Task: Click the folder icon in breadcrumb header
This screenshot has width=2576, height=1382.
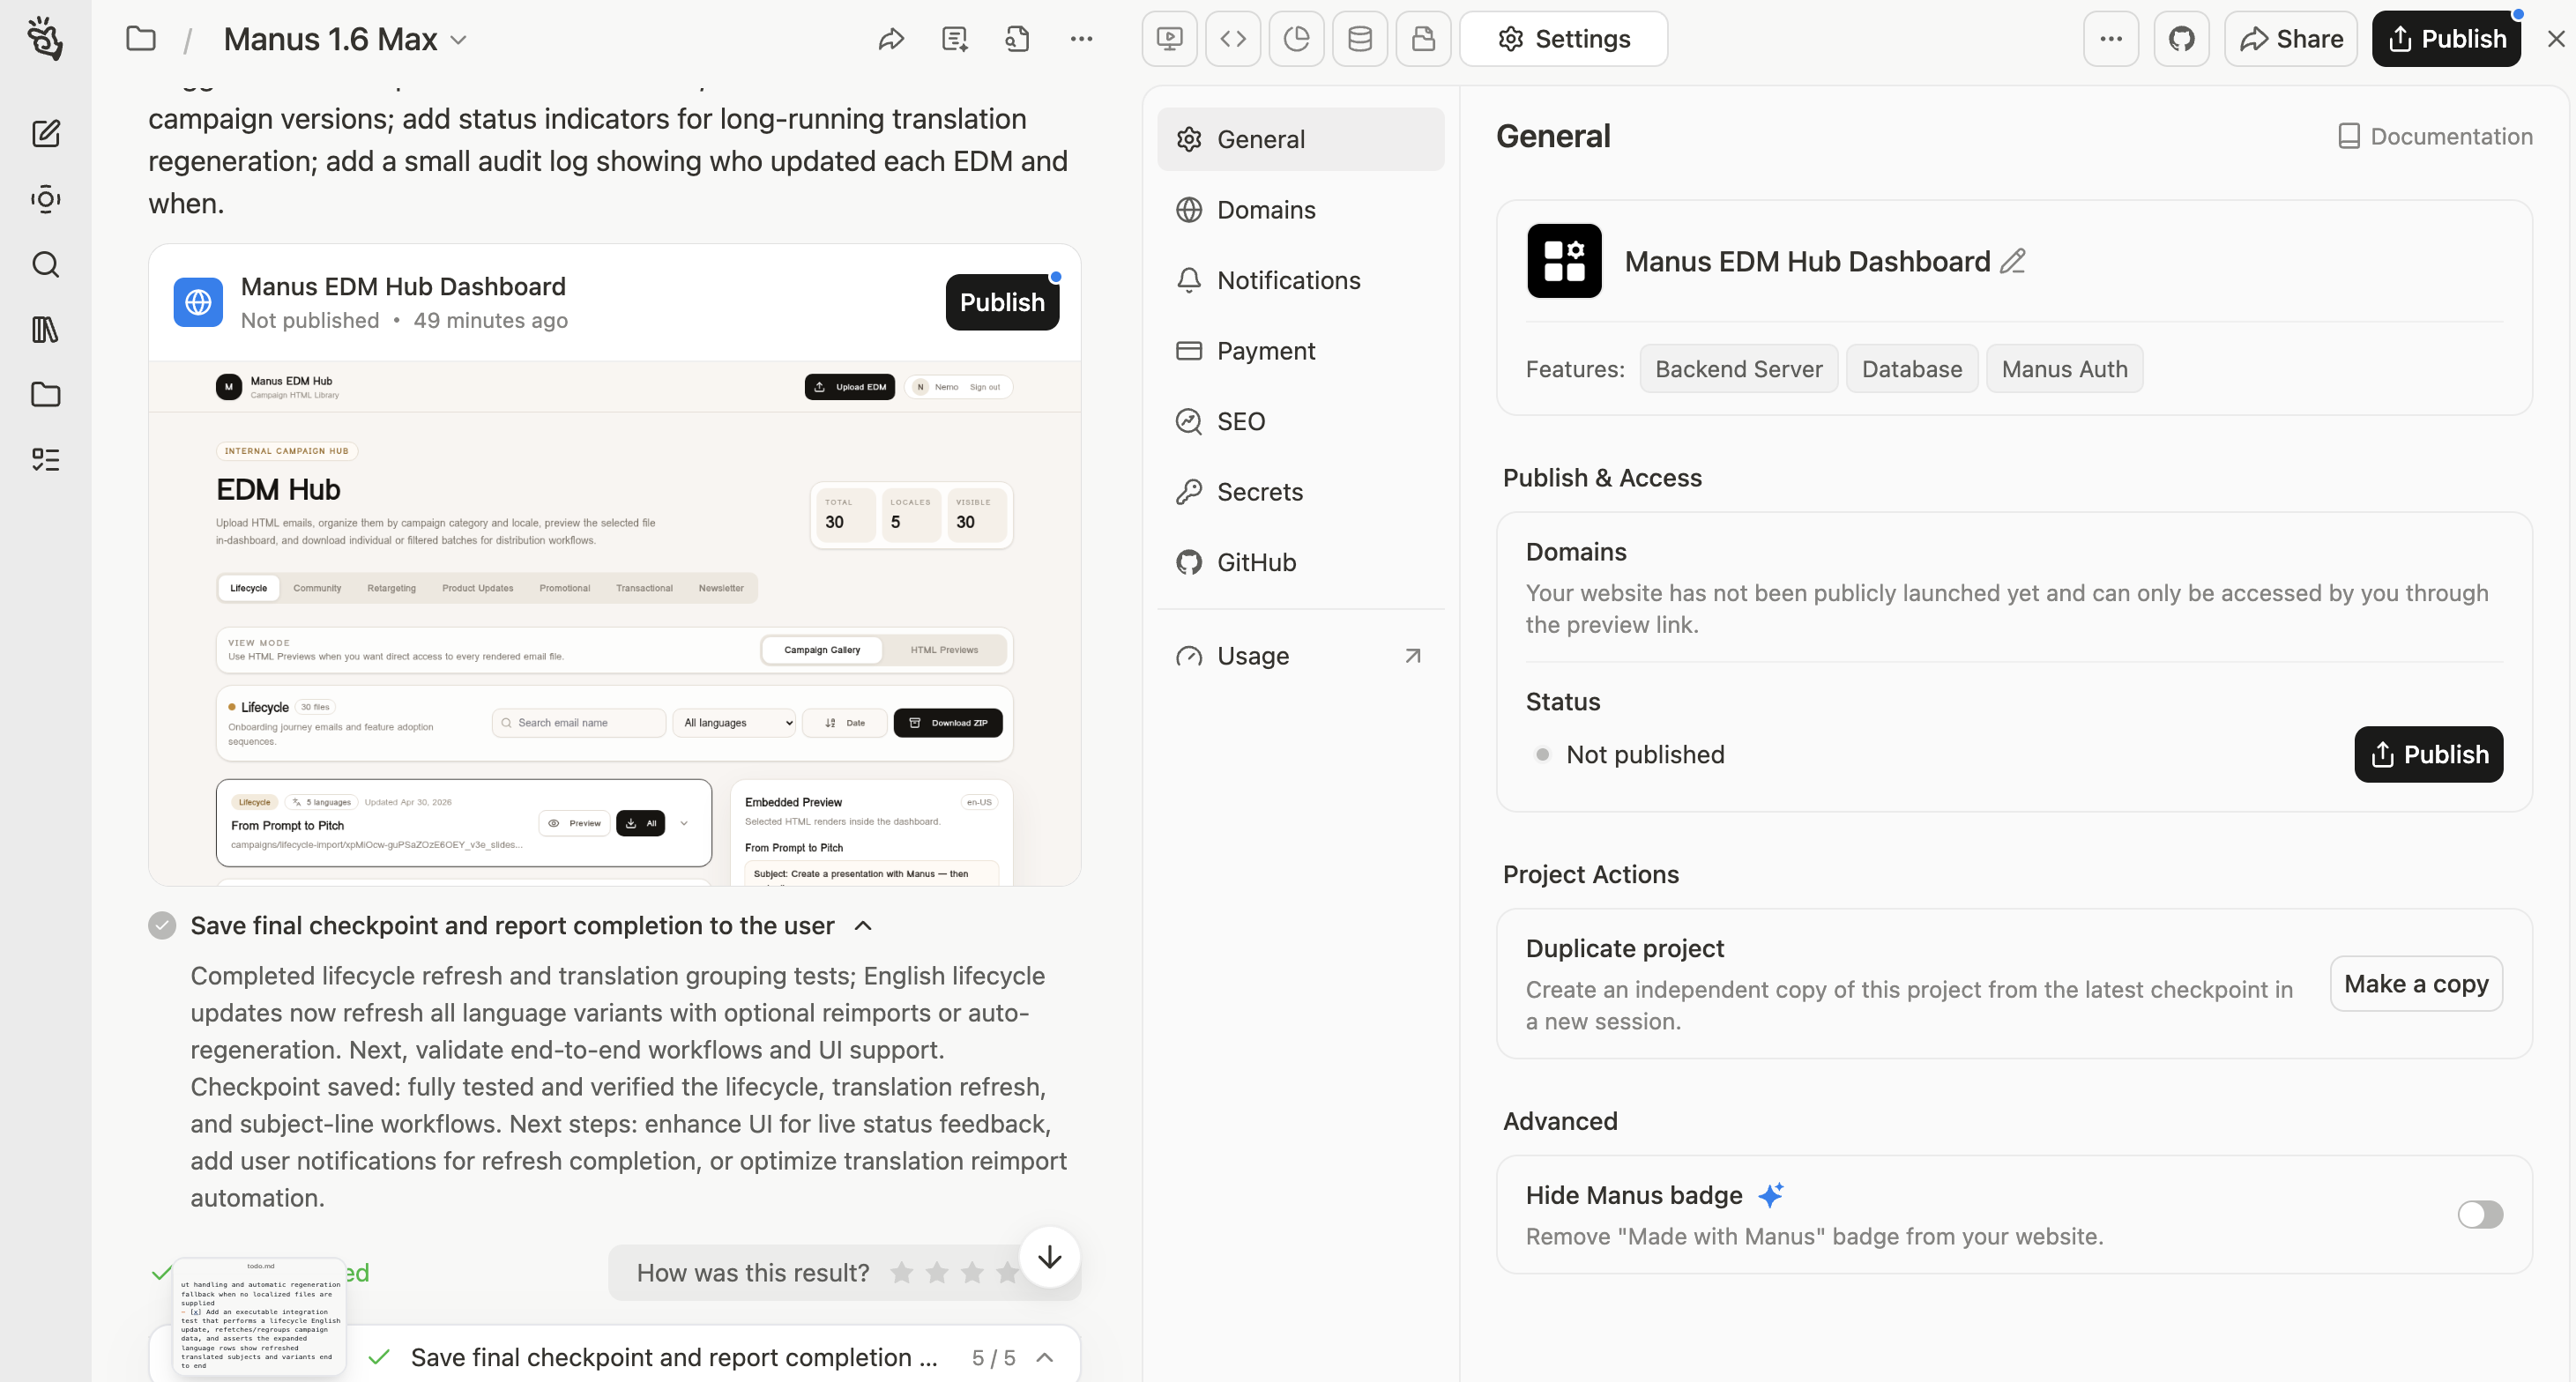Action: click(141, 39)
